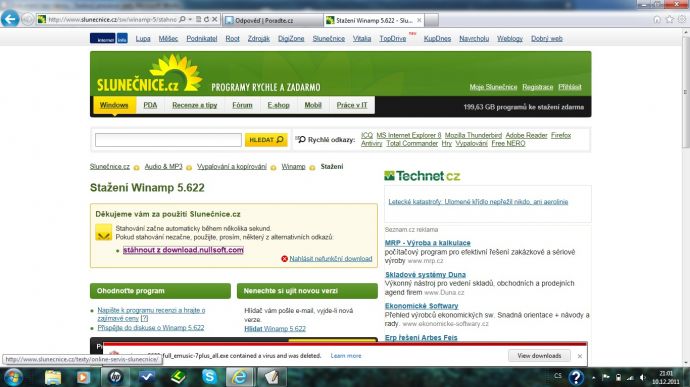Click the volume speaker tray icon
The height and width of the screenshot is (387, 690).
pyautogui.click(x=642, y=377)
